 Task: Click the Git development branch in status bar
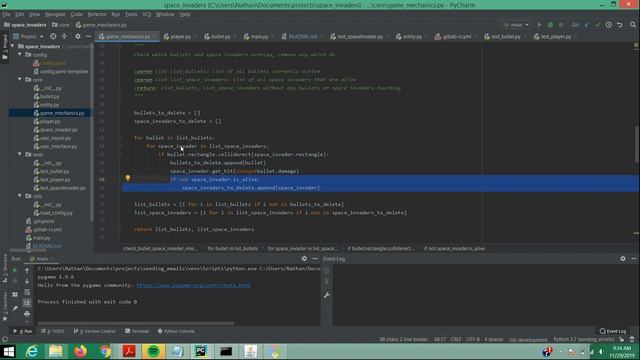(528, 340)
